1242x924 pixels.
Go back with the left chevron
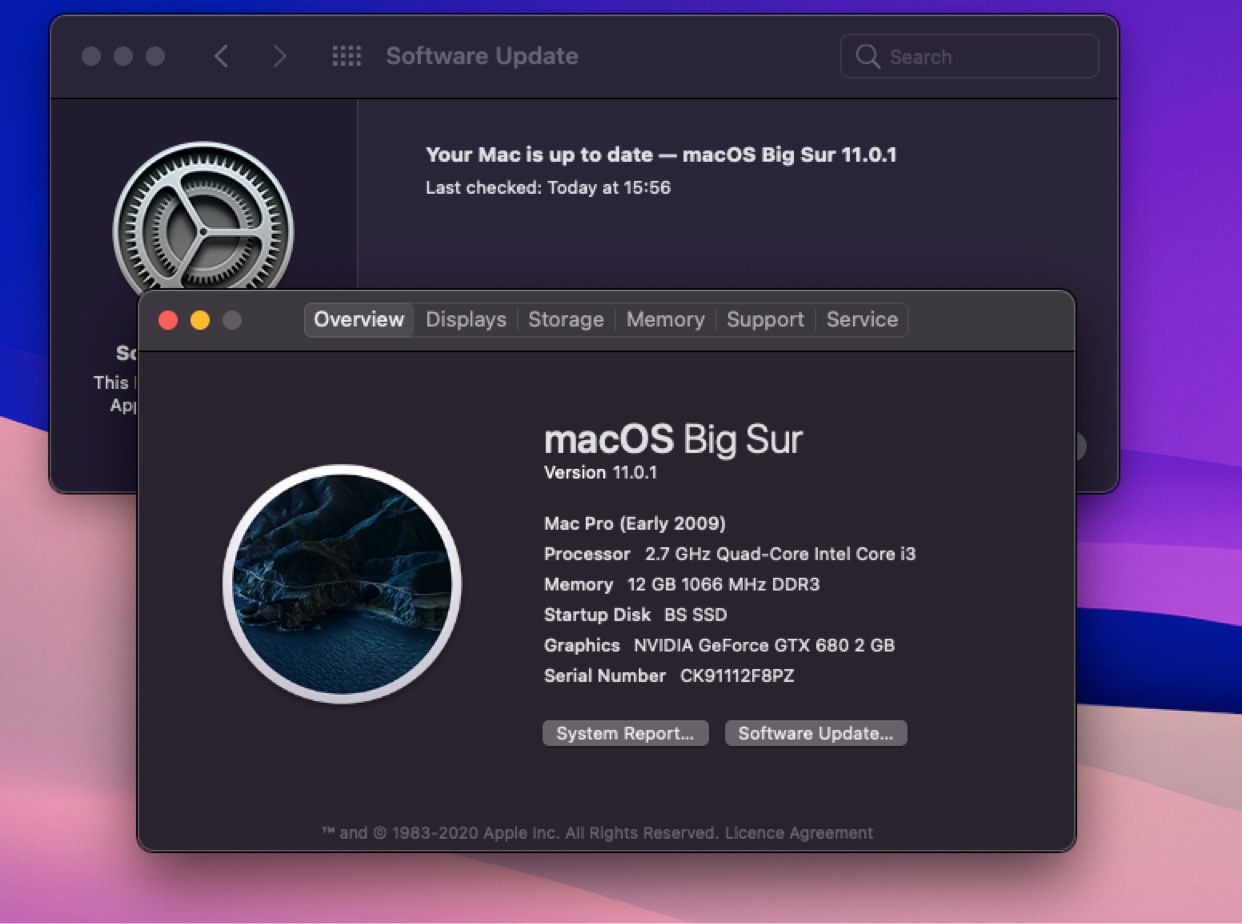pyautogui.click(x=221, y=56)
